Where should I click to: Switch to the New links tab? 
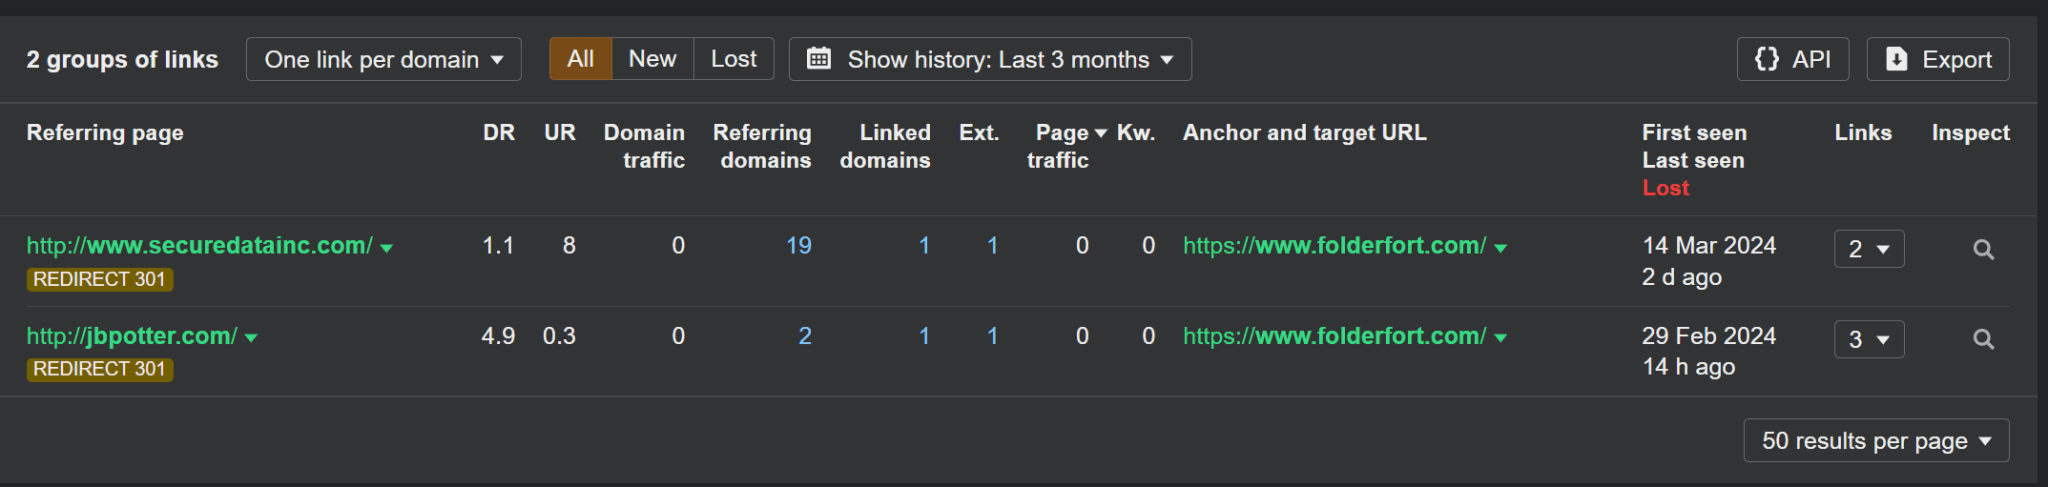click(652, 60)
